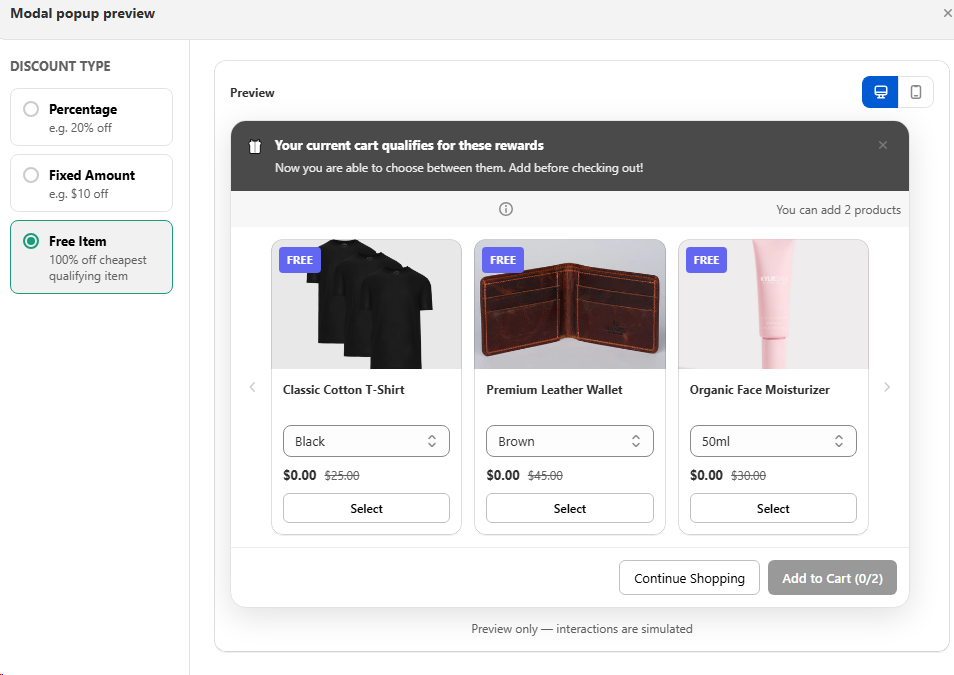The image size is (954, 675).
Task: Click the struck-through $45.00 price
Action: [x=545, y=475]
